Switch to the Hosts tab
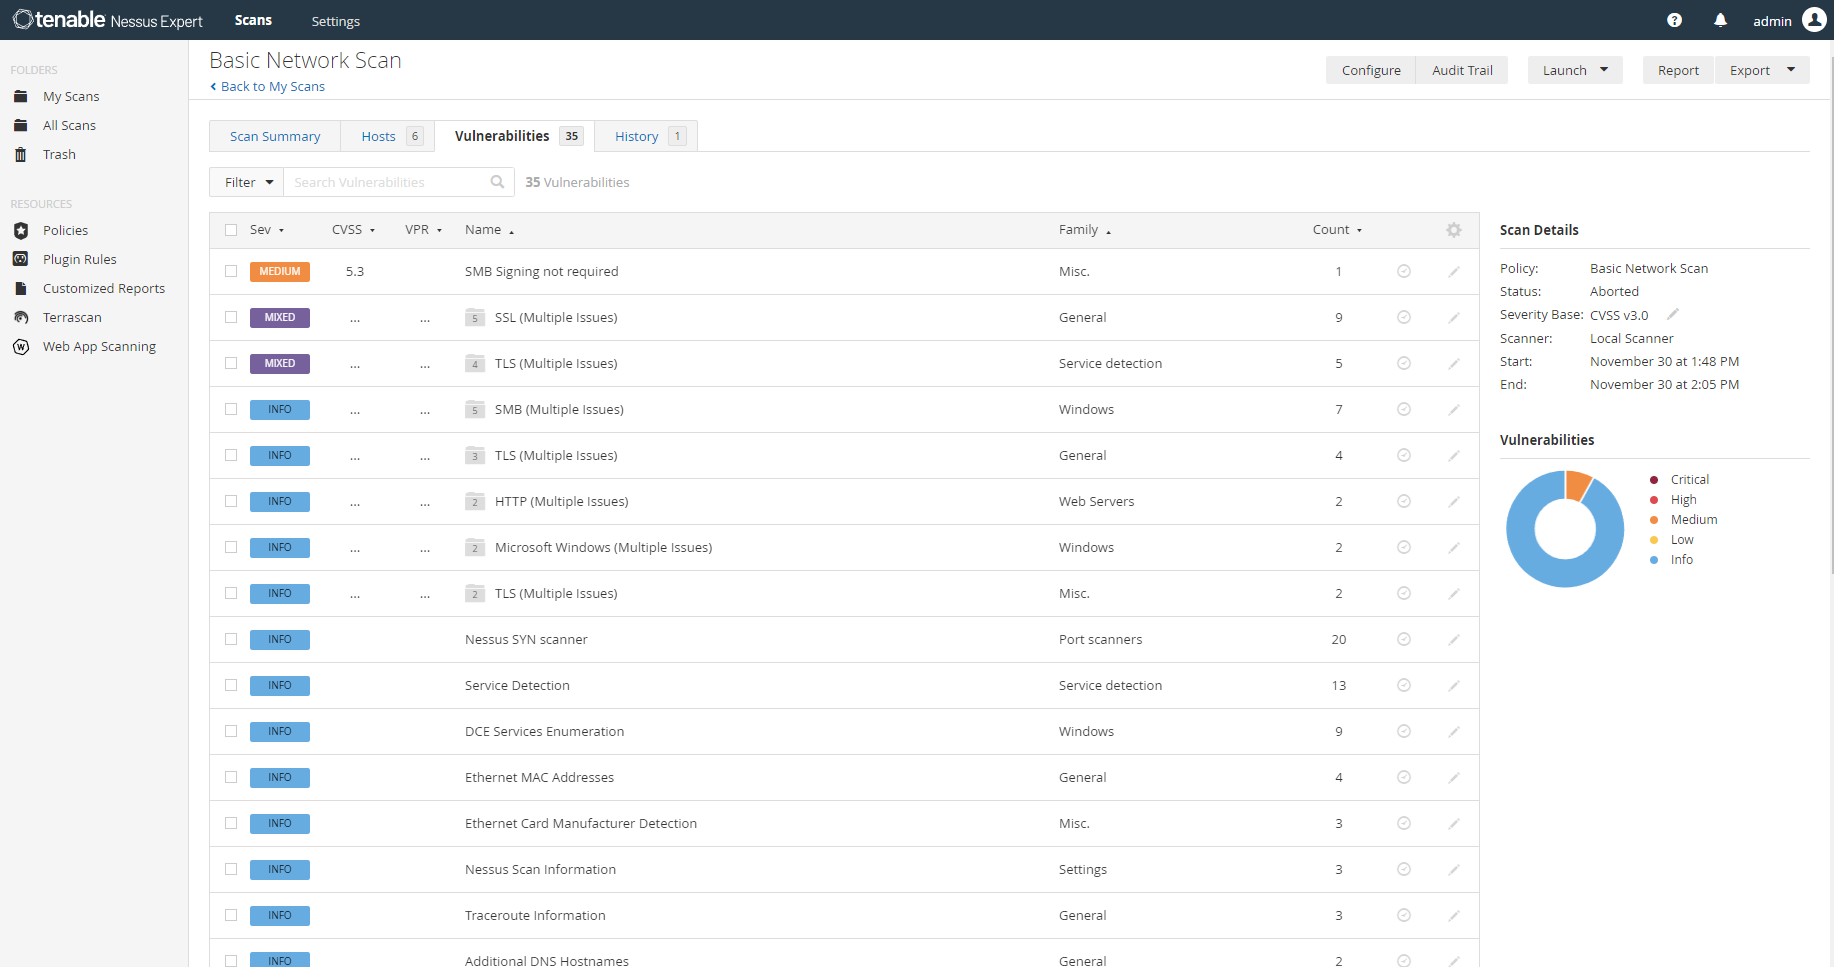This screenshot has height=967, width=1834. (379, 136)
